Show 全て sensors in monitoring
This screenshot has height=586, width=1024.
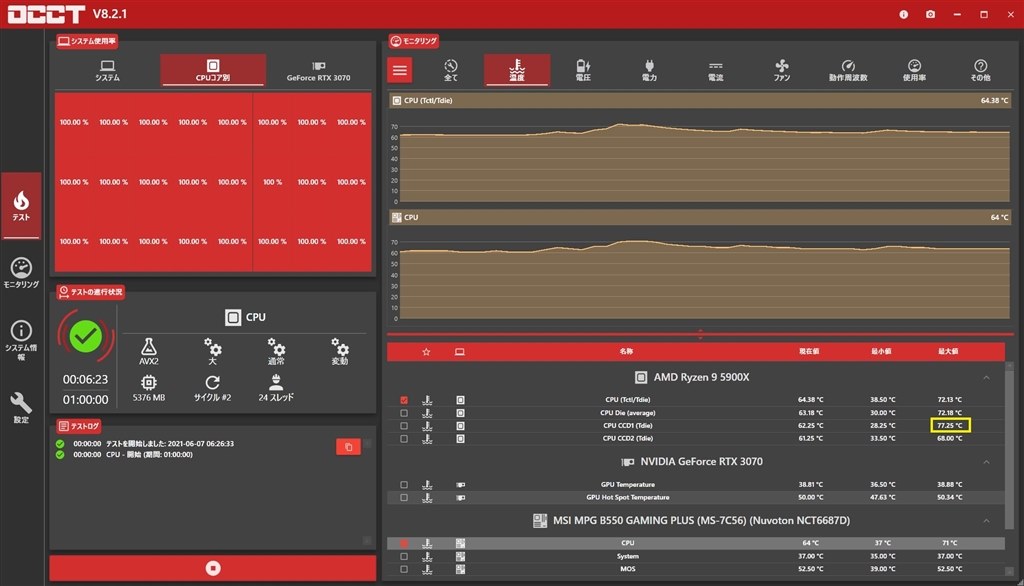tap(451, 71)
